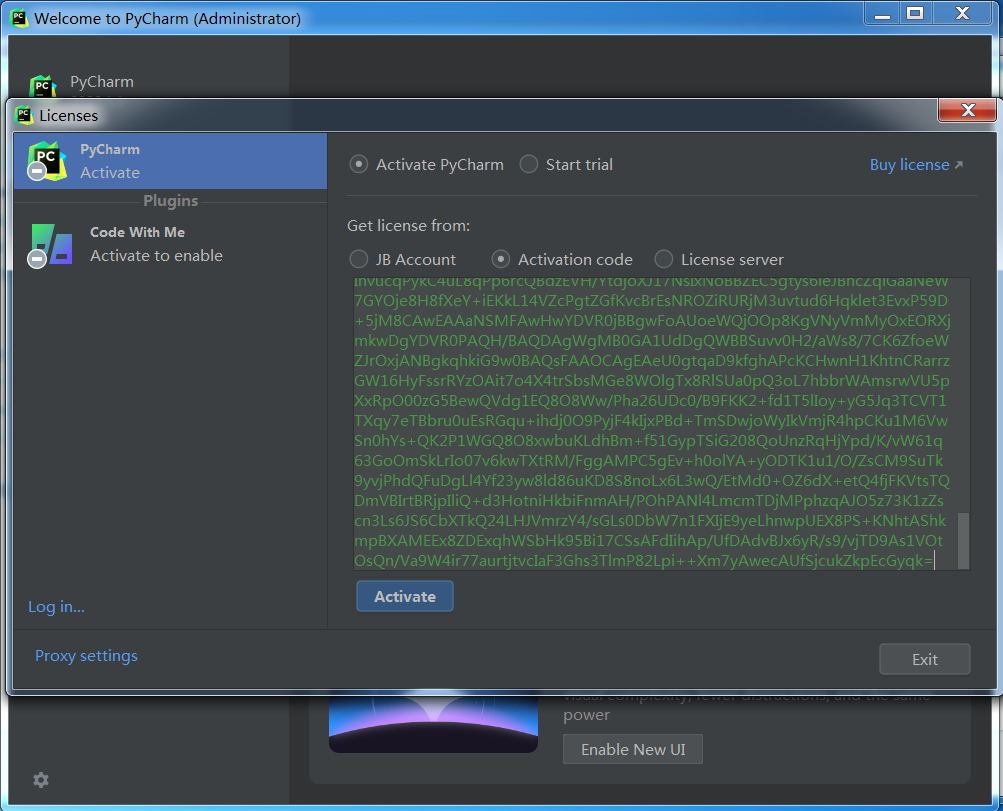Minimize the Welcome to PyCharm window
The width and height of the screenshot is (1003, 811).
(x=883, y=14)
